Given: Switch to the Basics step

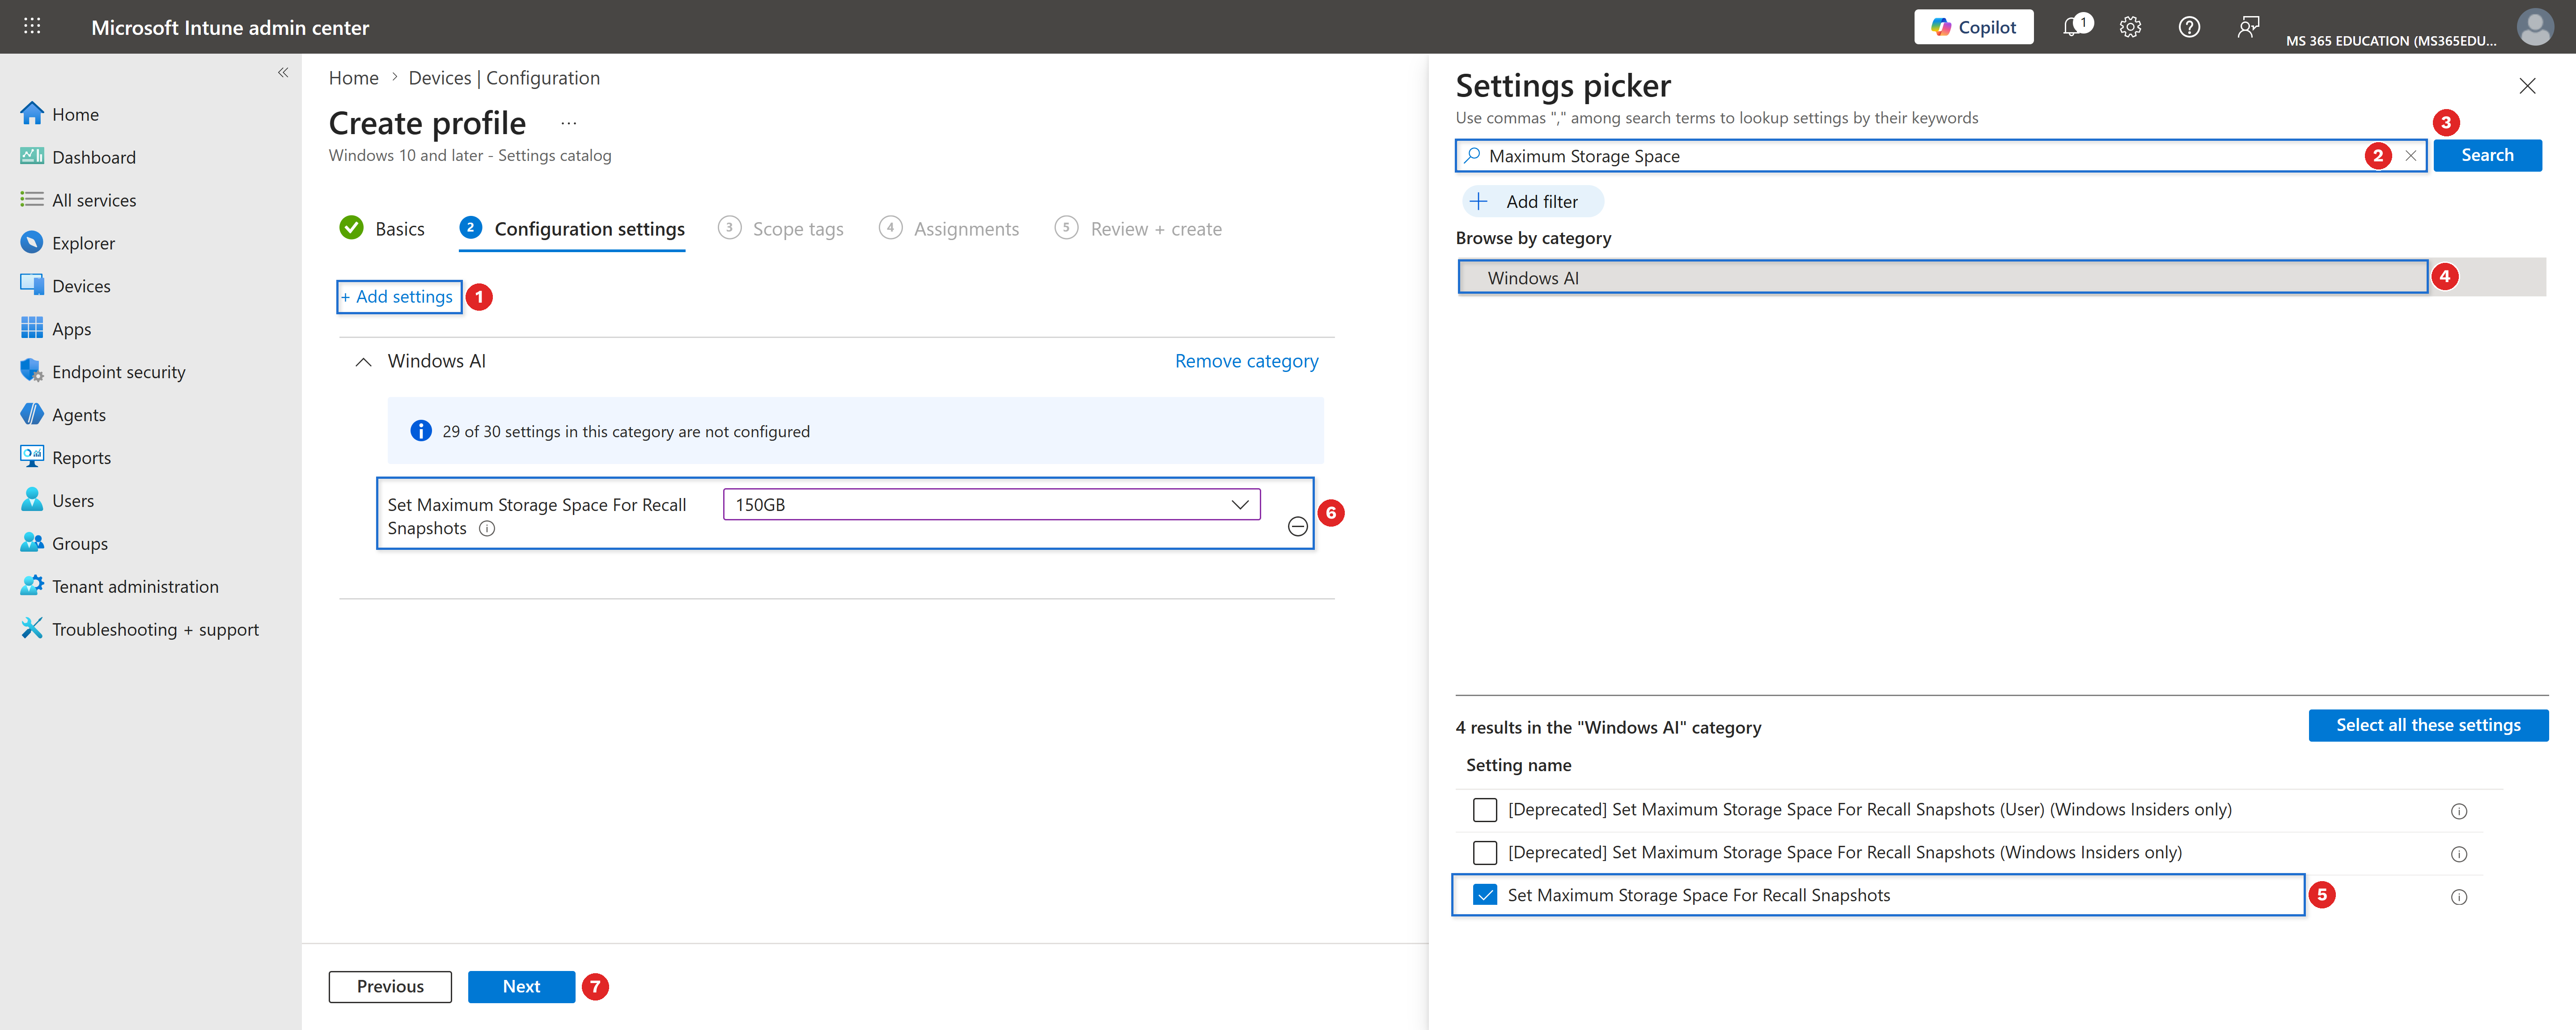Looking at the screenshot, I should click(382, 228).
